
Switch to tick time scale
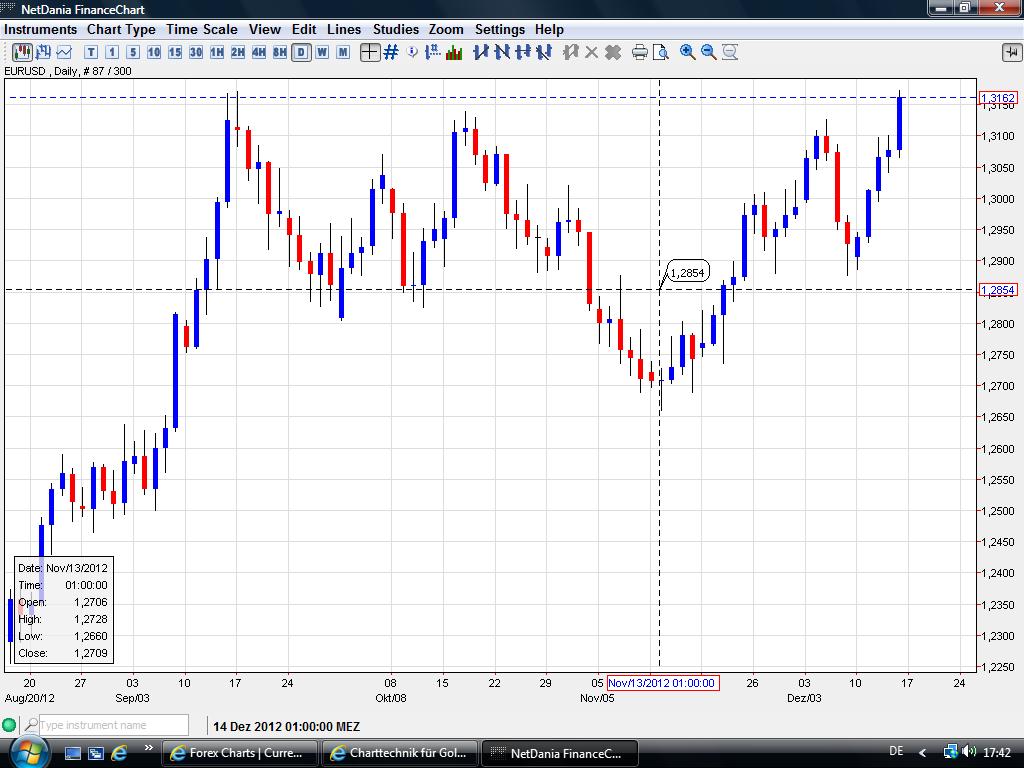click(x=91, y=52)
